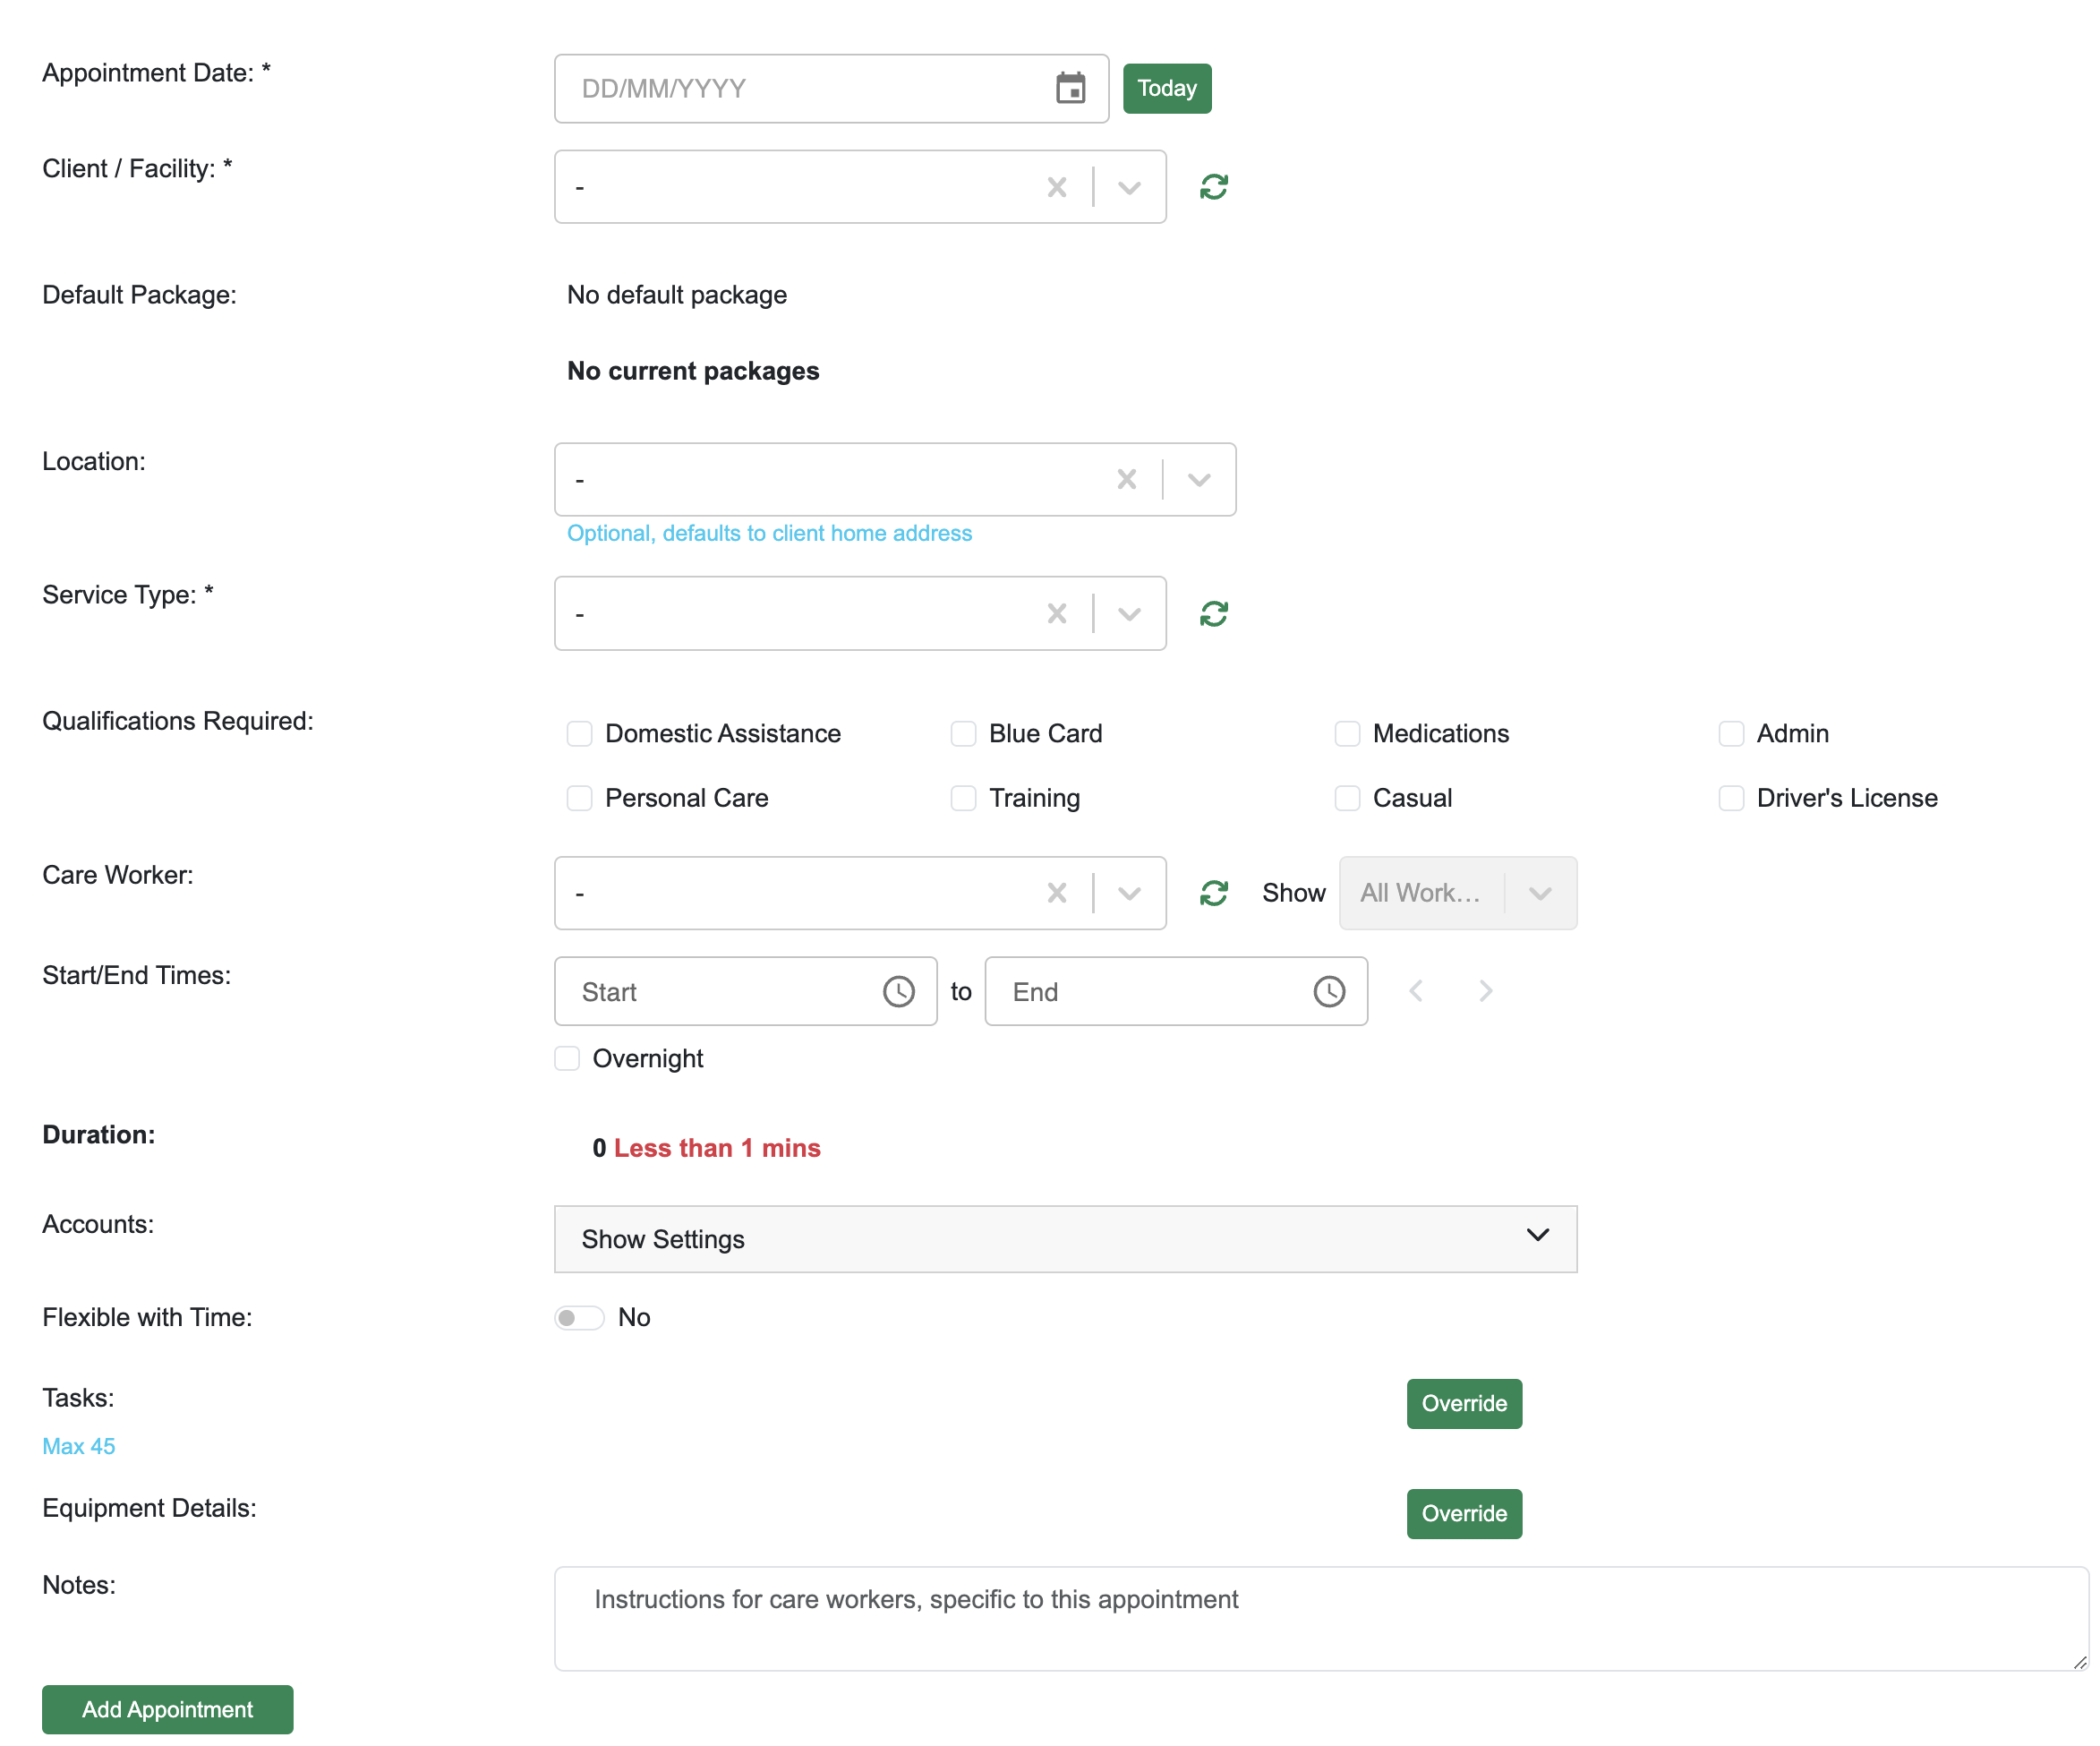The image size is (2100, 1746).
Task: Open the calendar picker for Appointment Date
Action: pyautogui.click(x=1070, y=88)
